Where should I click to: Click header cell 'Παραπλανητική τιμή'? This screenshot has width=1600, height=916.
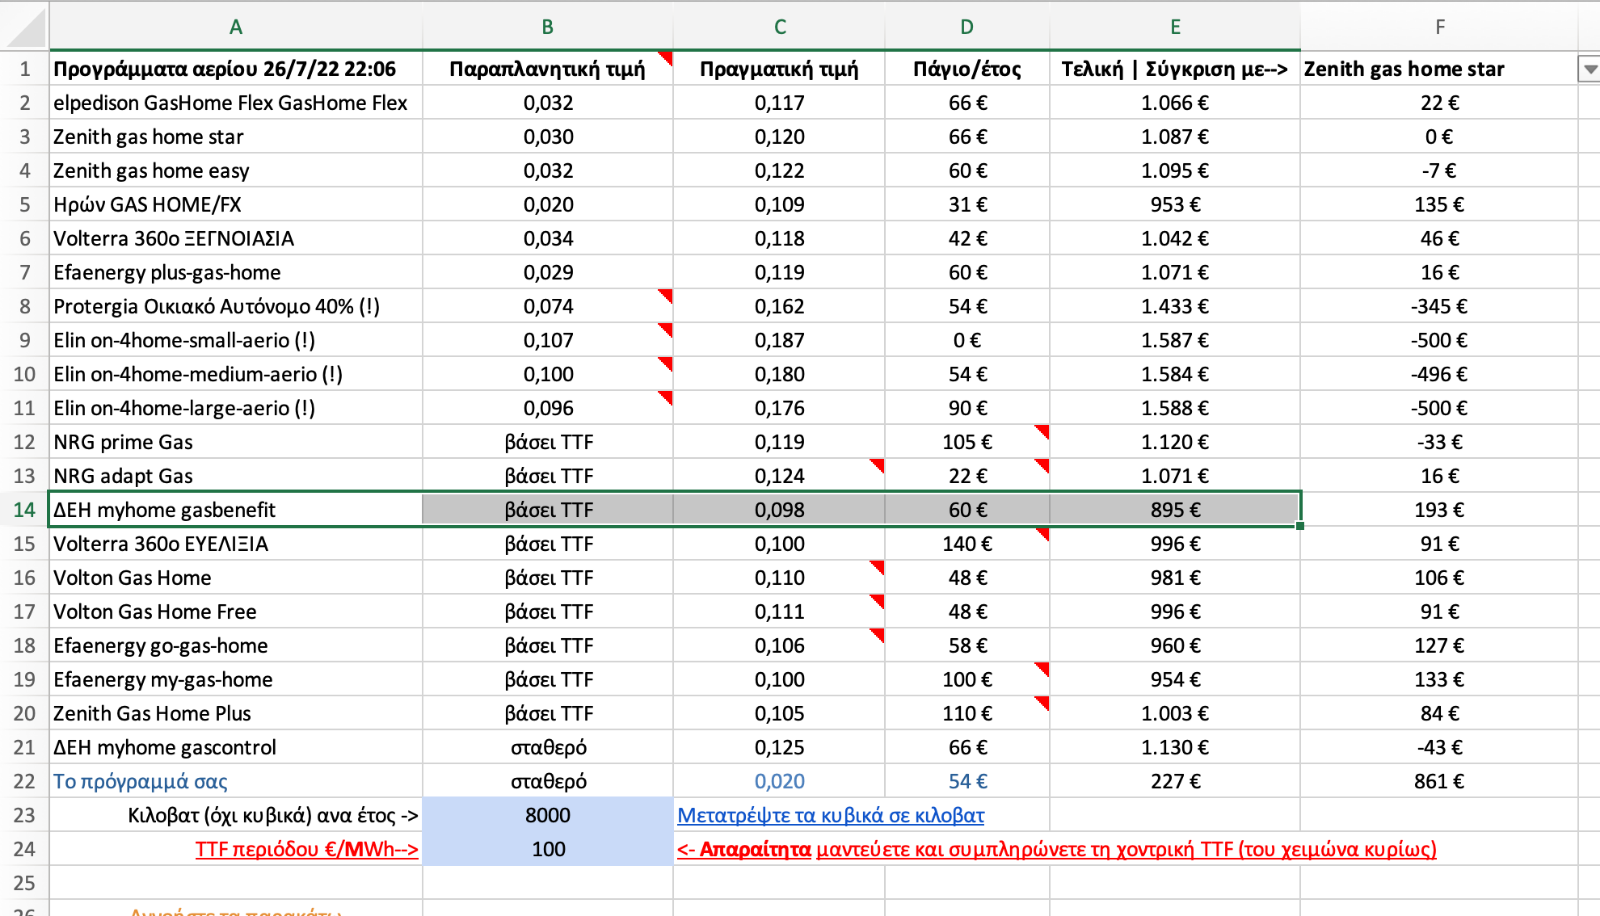[x=548, y=69]
